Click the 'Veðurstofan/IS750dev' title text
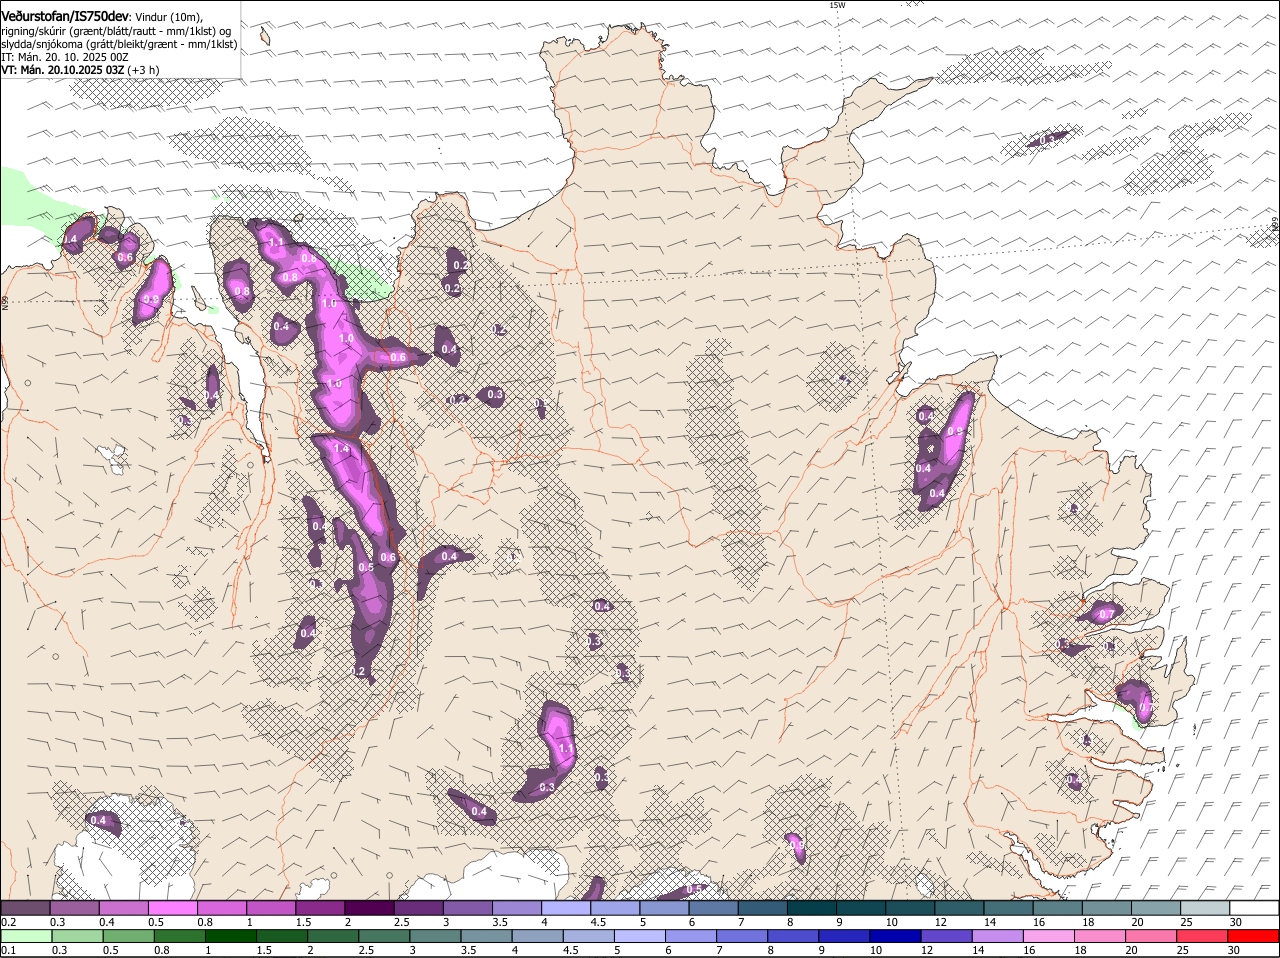 point(65,17)
